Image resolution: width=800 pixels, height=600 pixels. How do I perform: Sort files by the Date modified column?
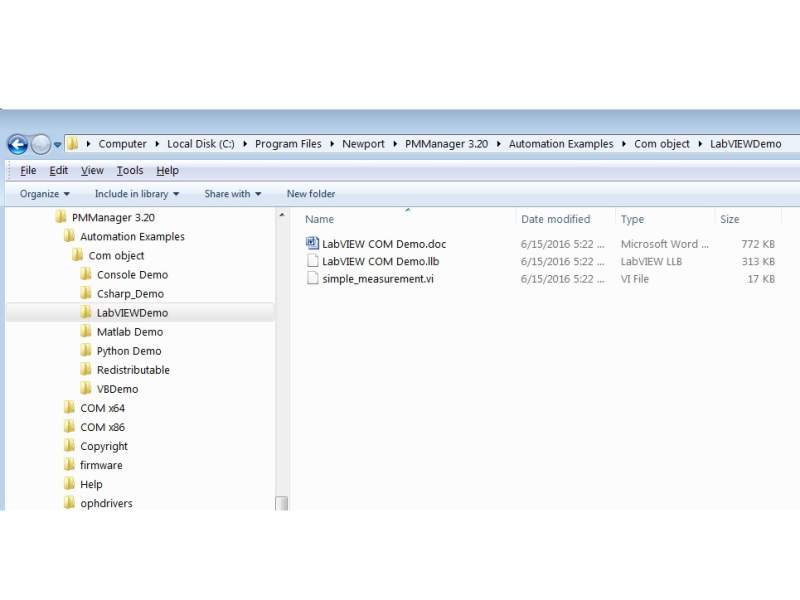555,219
